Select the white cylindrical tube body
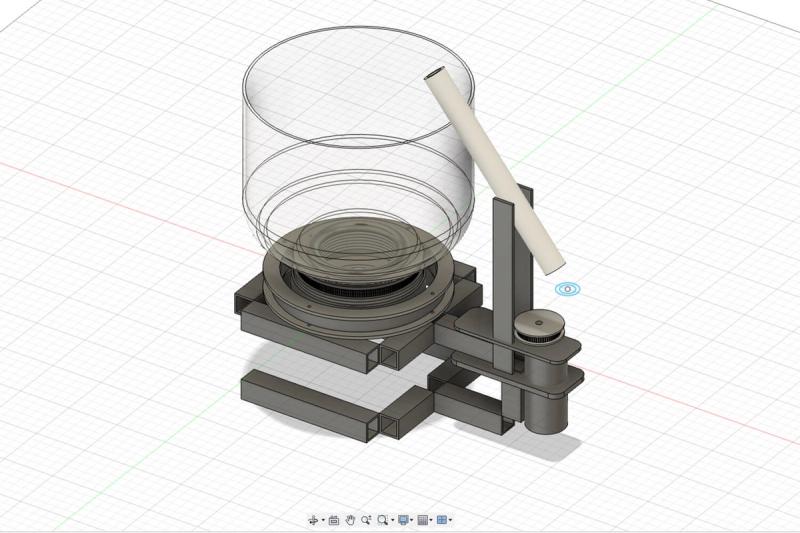 [493, 168]
